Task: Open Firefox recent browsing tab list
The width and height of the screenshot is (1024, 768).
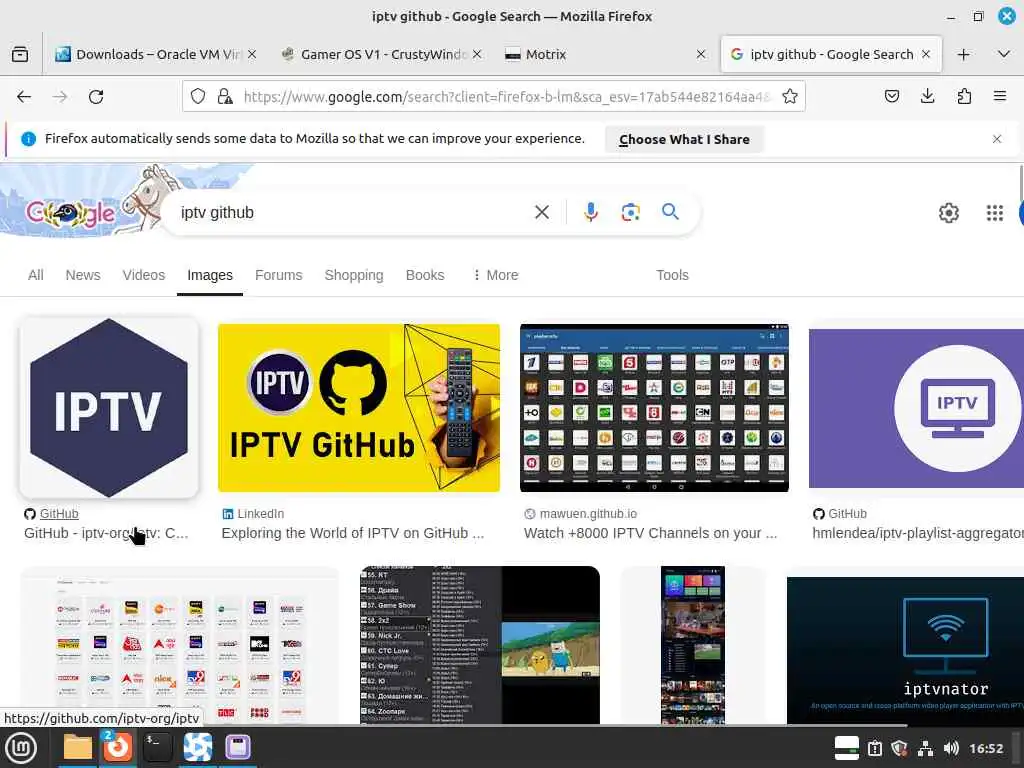Action: click(20, 54)
